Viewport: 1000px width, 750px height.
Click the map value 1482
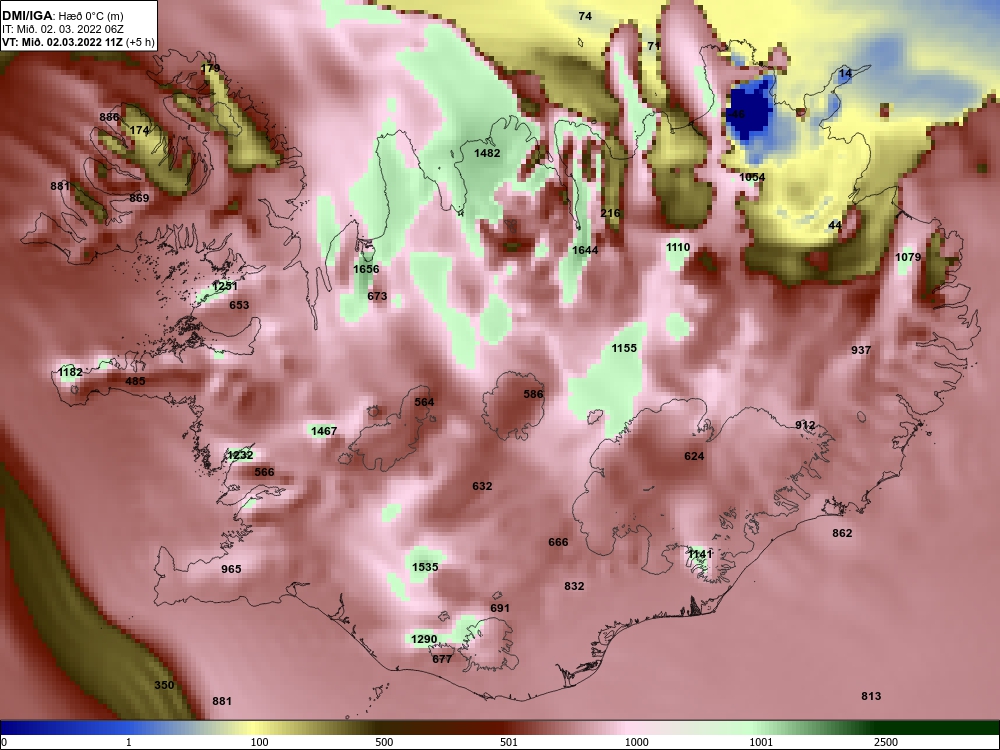click(487, 153)
